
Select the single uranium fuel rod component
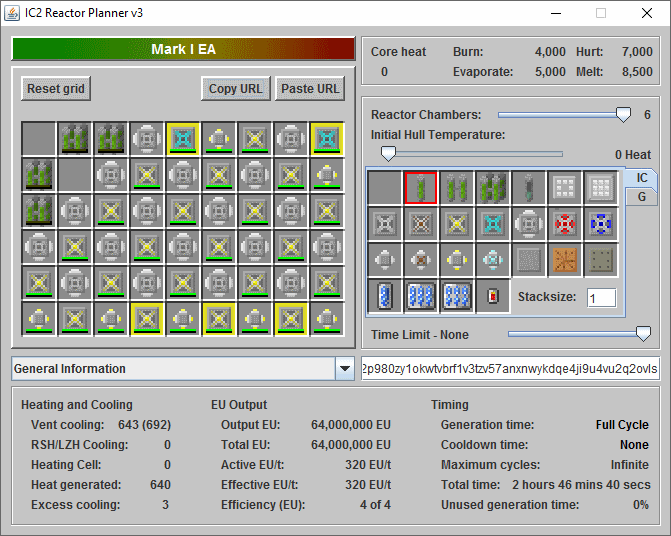pyautogui.click(x=421, y=188)
